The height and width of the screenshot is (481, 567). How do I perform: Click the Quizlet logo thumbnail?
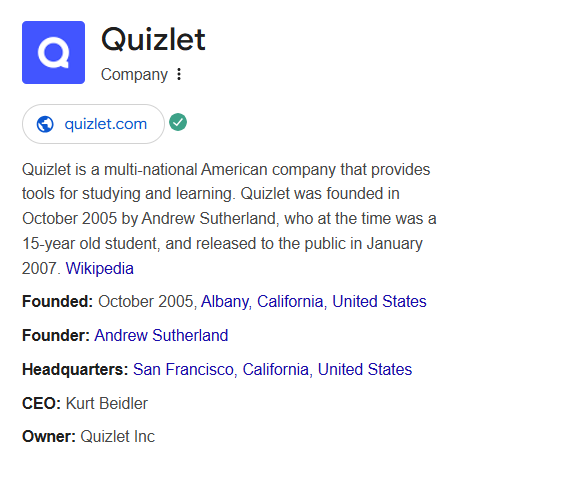(54, 52)
